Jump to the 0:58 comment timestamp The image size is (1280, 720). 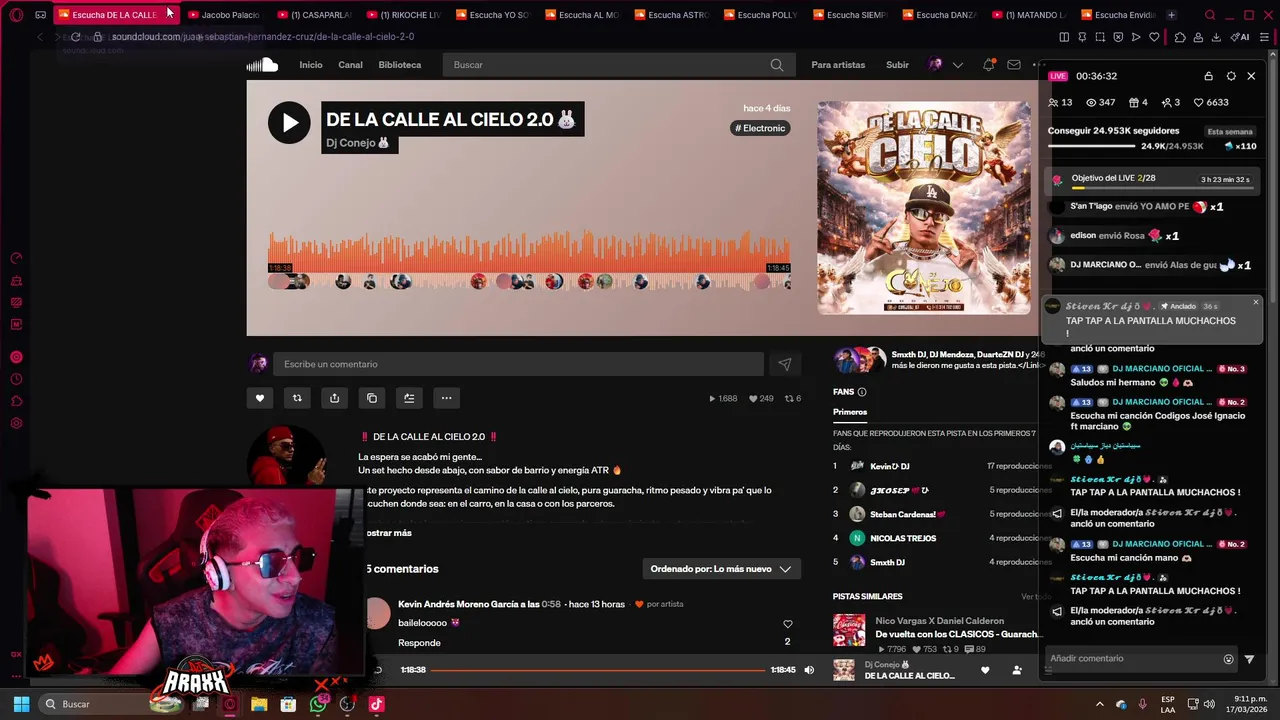point(551,604)
